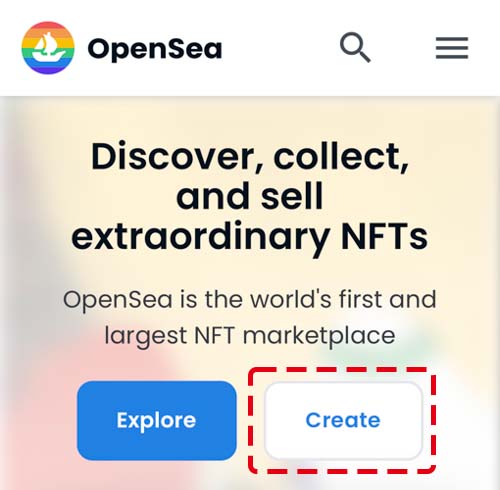Click the white sailboat inside the logo
Image resolution: width=500 pixels, height=490 pixels.
click(x=48, y=48)
